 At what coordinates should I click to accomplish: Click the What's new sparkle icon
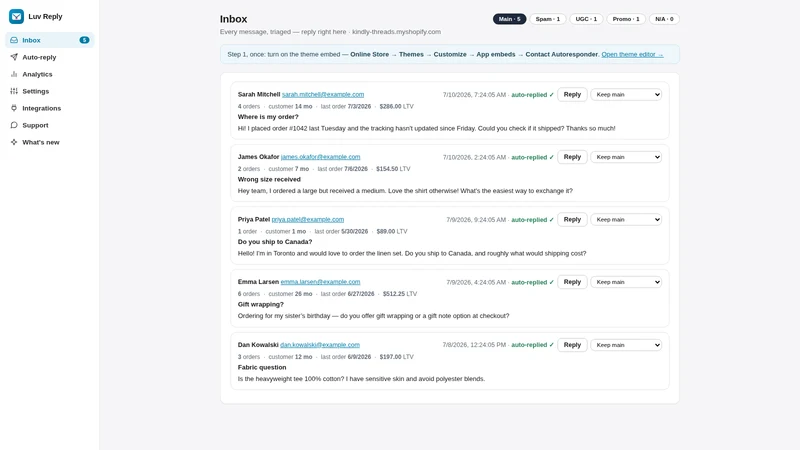pos(14,142)
